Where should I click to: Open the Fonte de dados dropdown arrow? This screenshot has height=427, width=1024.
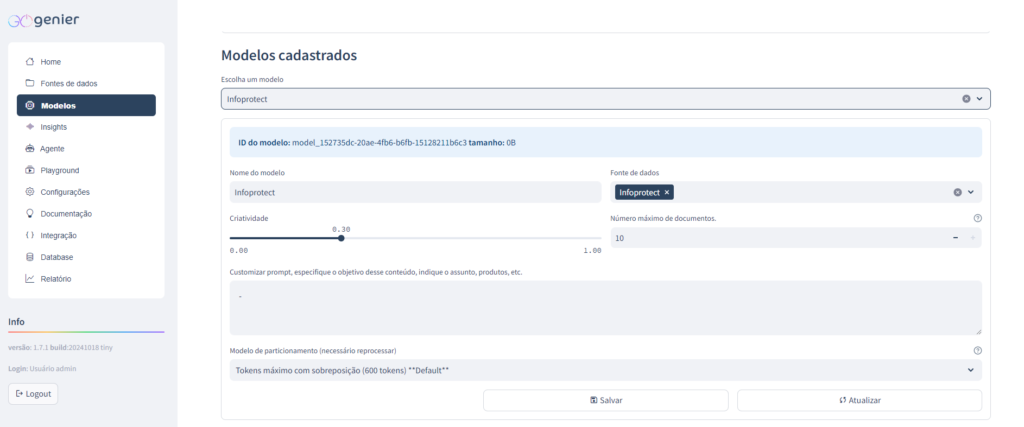coord(971,192)
